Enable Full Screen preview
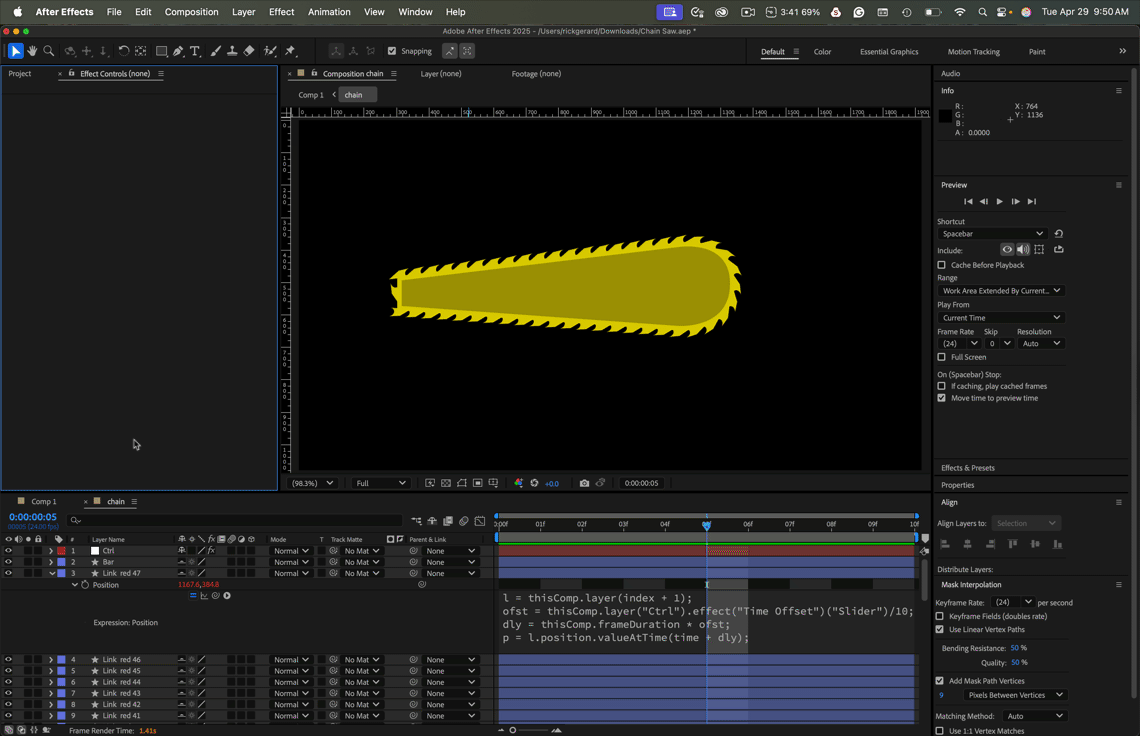Viewport: 1140px width, 736px height. [x=941, y=357]
